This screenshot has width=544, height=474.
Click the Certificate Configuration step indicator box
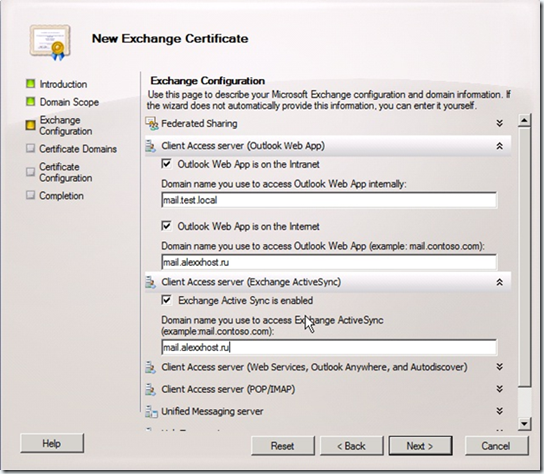click(x=31, y=172)
